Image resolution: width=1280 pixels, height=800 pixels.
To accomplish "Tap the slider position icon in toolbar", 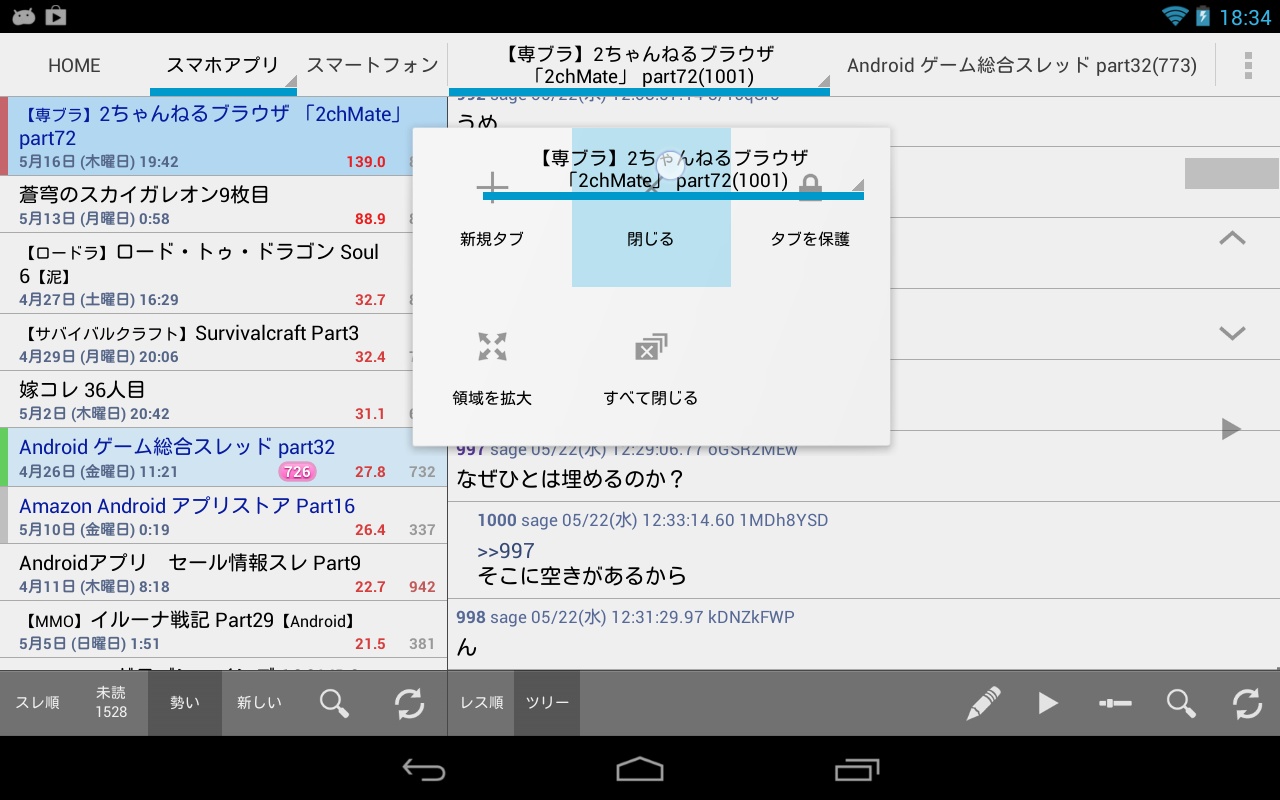I will click(x=1115, y=703).
